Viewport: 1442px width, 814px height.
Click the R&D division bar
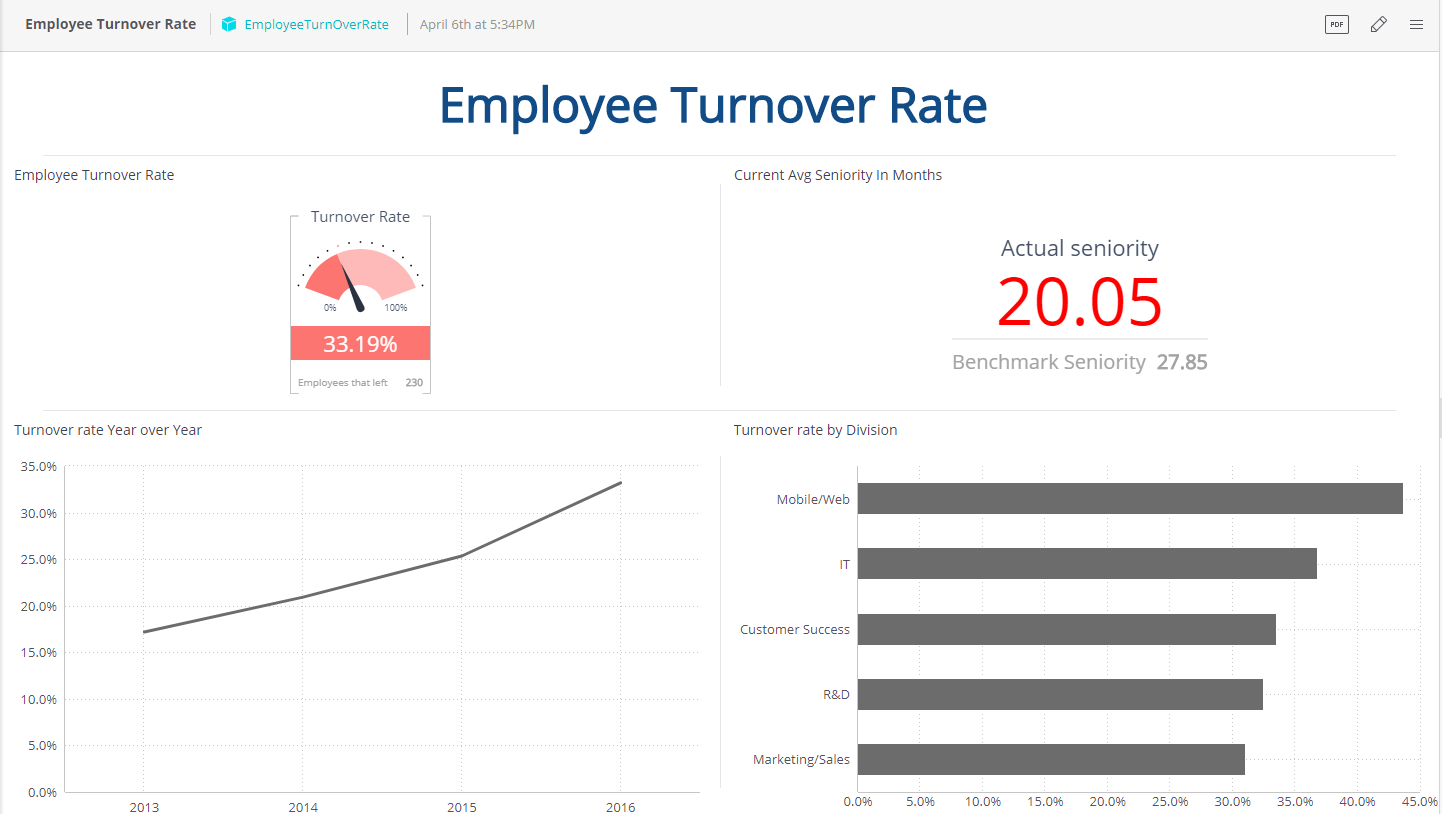pyautogui.click(x=1059, y=694)
